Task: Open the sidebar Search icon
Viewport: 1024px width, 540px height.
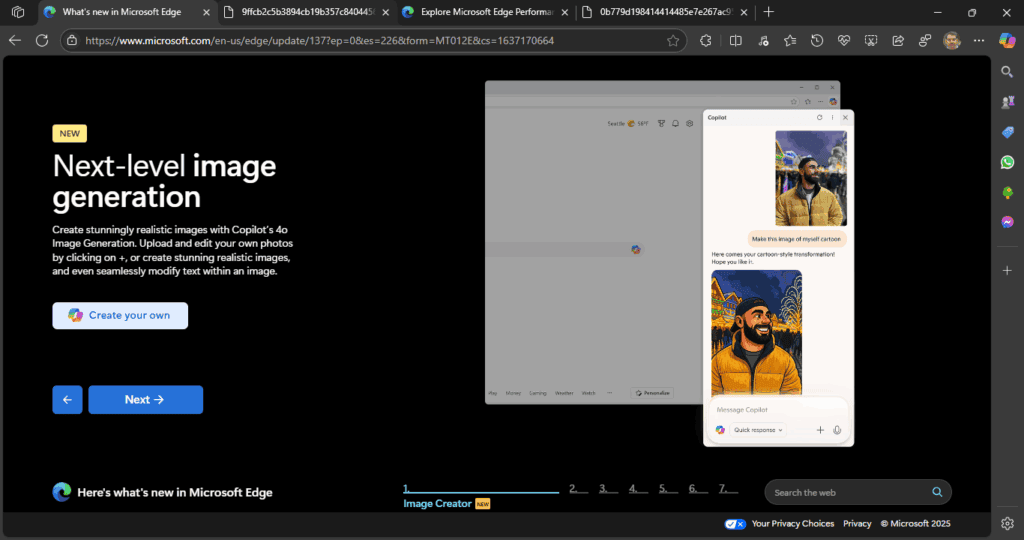Action: [1007, 72]
